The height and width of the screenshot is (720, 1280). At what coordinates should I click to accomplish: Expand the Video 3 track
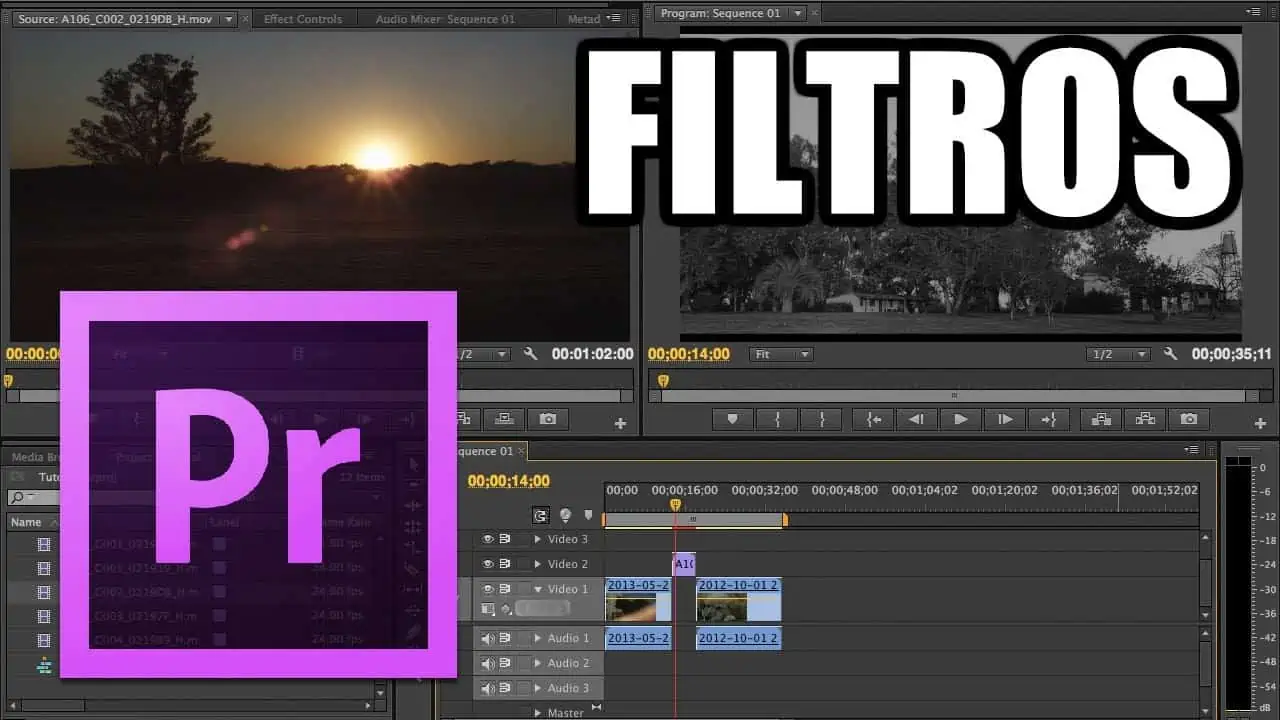(x=538, y=539)
